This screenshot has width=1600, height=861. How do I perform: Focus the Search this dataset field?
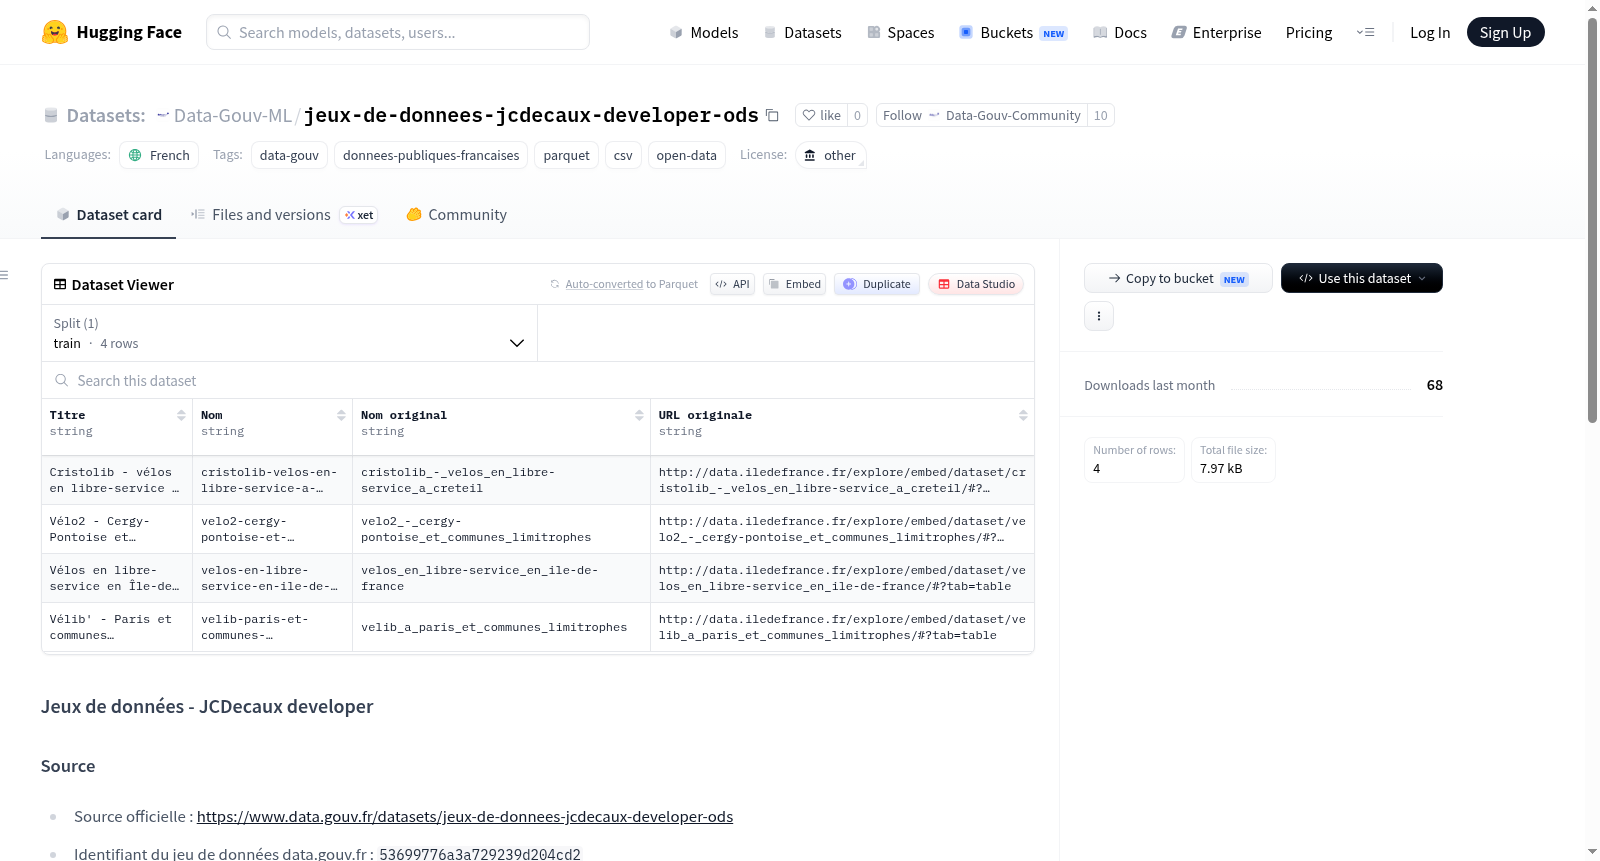click(x=538, y=380)
